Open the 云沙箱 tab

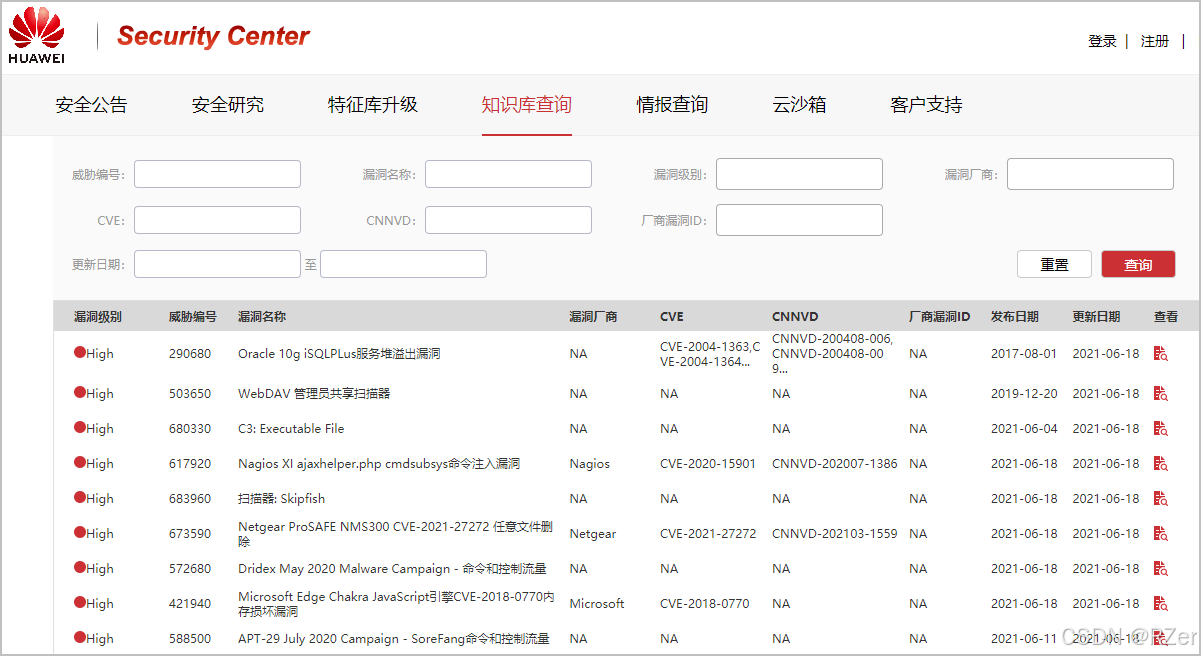799,105
